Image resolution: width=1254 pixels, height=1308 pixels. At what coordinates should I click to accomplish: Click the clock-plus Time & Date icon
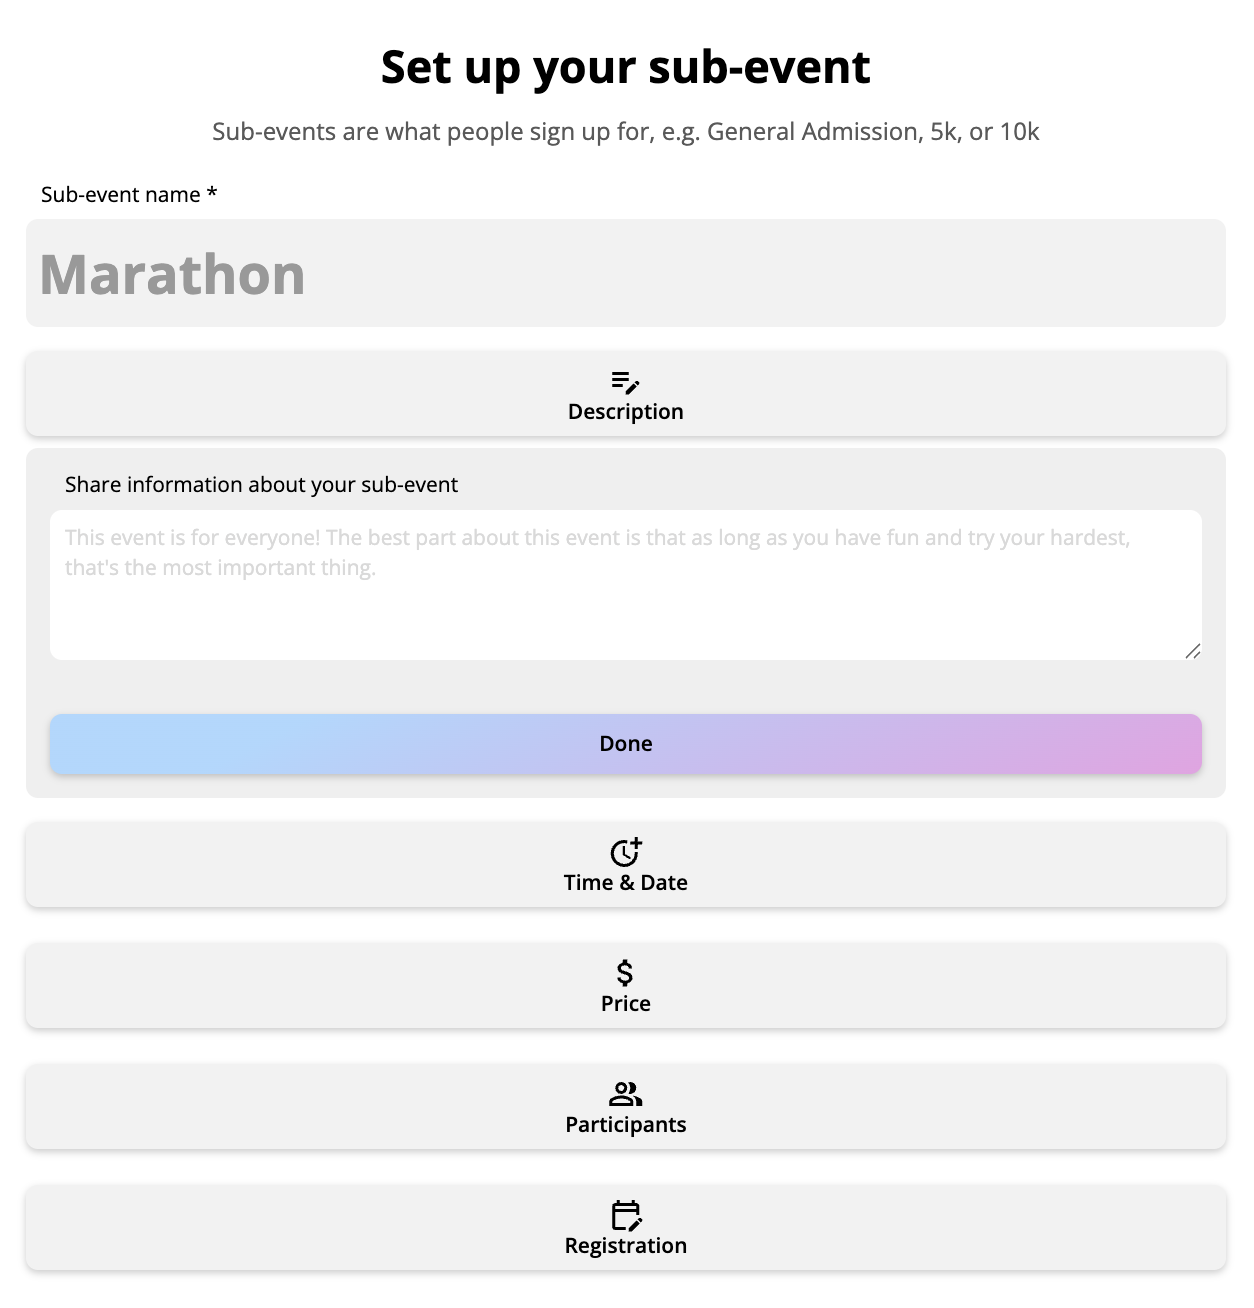[x=625, y=852]
